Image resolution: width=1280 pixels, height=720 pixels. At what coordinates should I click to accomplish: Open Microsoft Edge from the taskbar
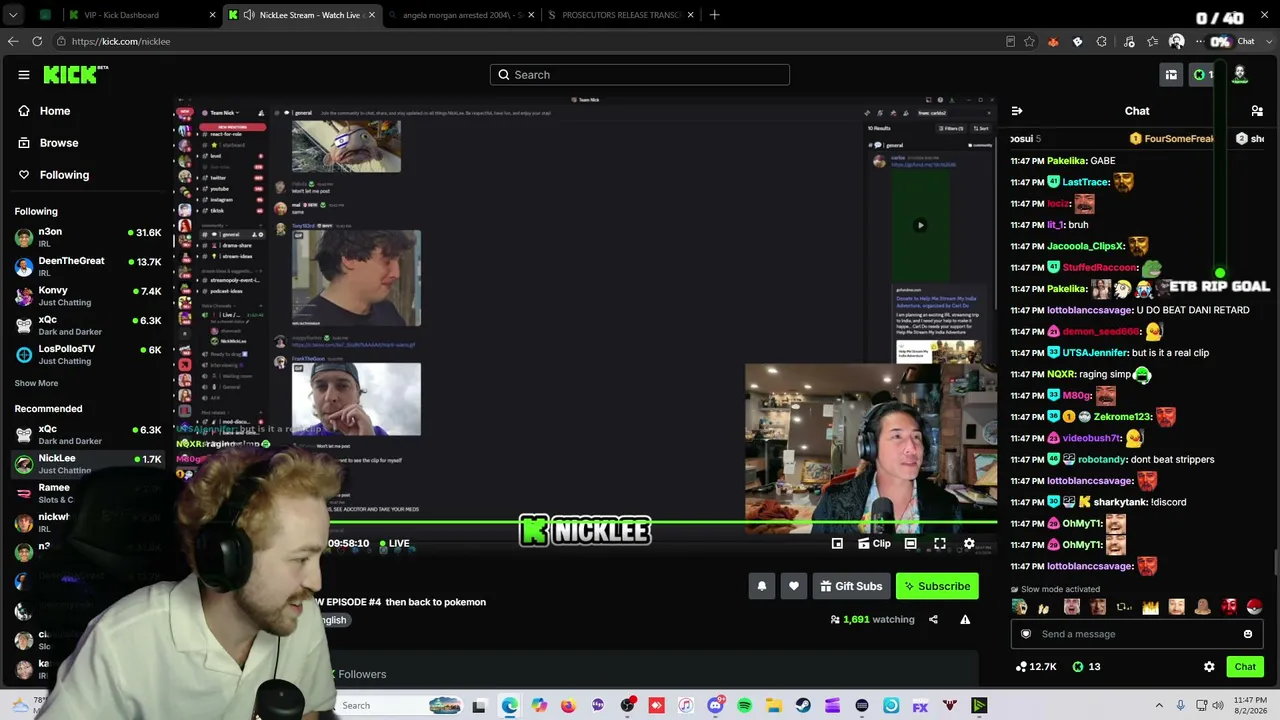(509, 706)
